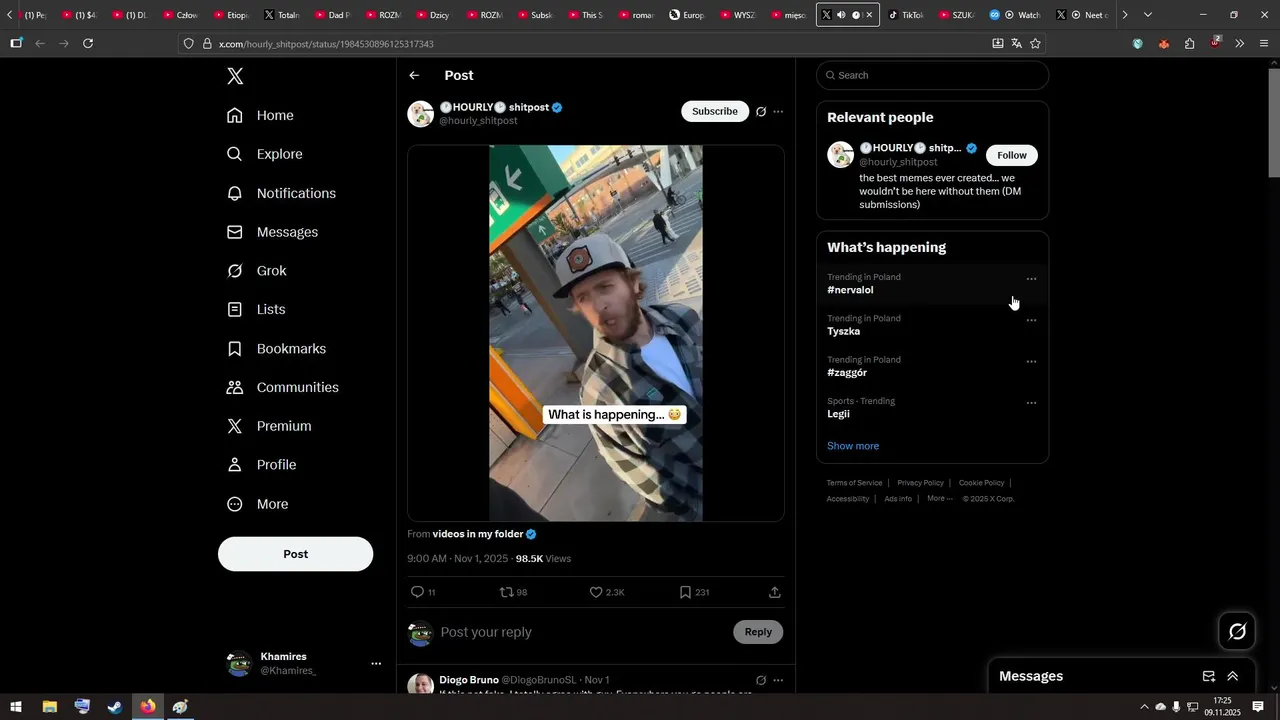The width and height of the screenshot is (1280, 720).
Task: Click the Grok icon on the main post
Action: click(761, 112)
